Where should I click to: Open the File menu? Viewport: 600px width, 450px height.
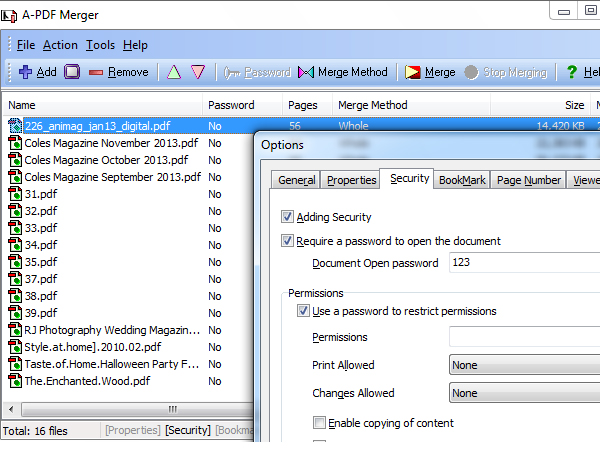[26, 45]
